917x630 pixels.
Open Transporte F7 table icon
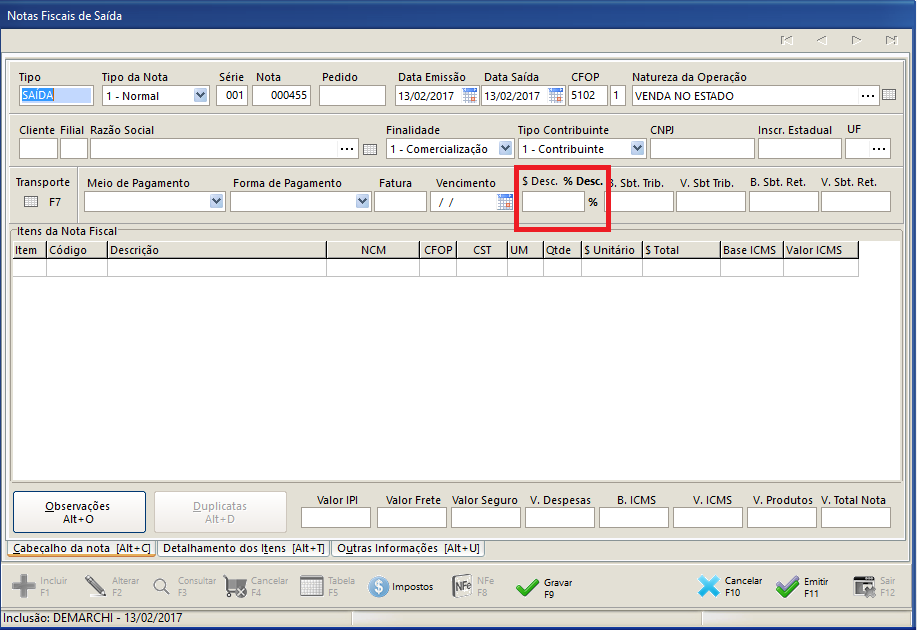click(x=31, y=202)
